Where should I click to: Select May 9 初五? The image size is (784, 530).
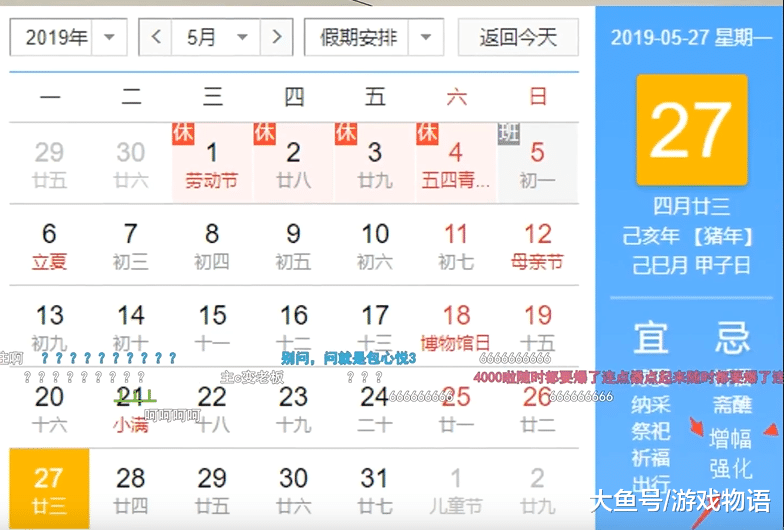coord(294,245)
